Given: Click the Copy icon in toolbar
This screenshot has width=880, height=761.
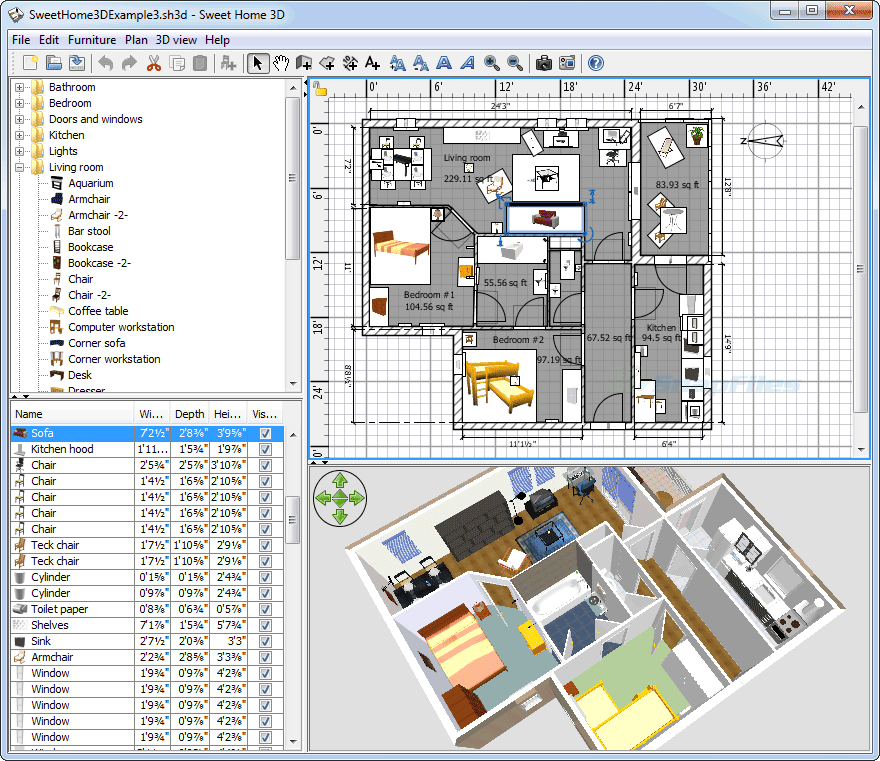Looking at the screenshot, I should (177, 63).
